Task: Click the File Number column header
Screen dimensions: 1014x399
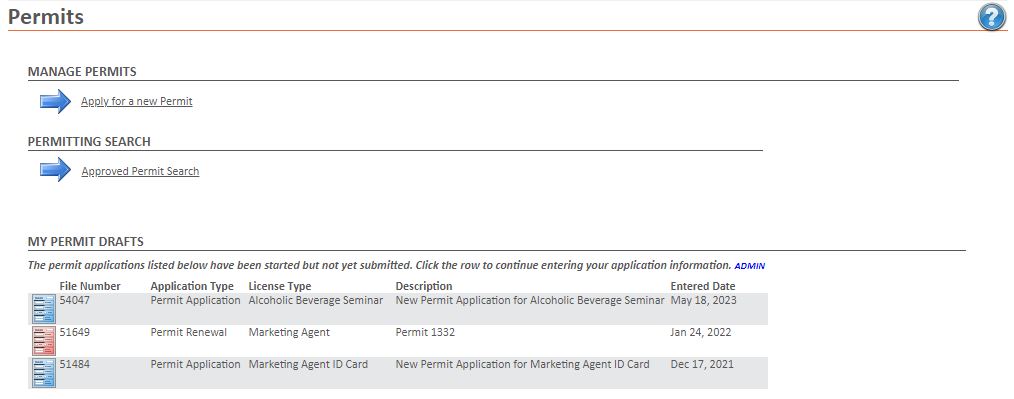Action: click(x=90, y=286)
